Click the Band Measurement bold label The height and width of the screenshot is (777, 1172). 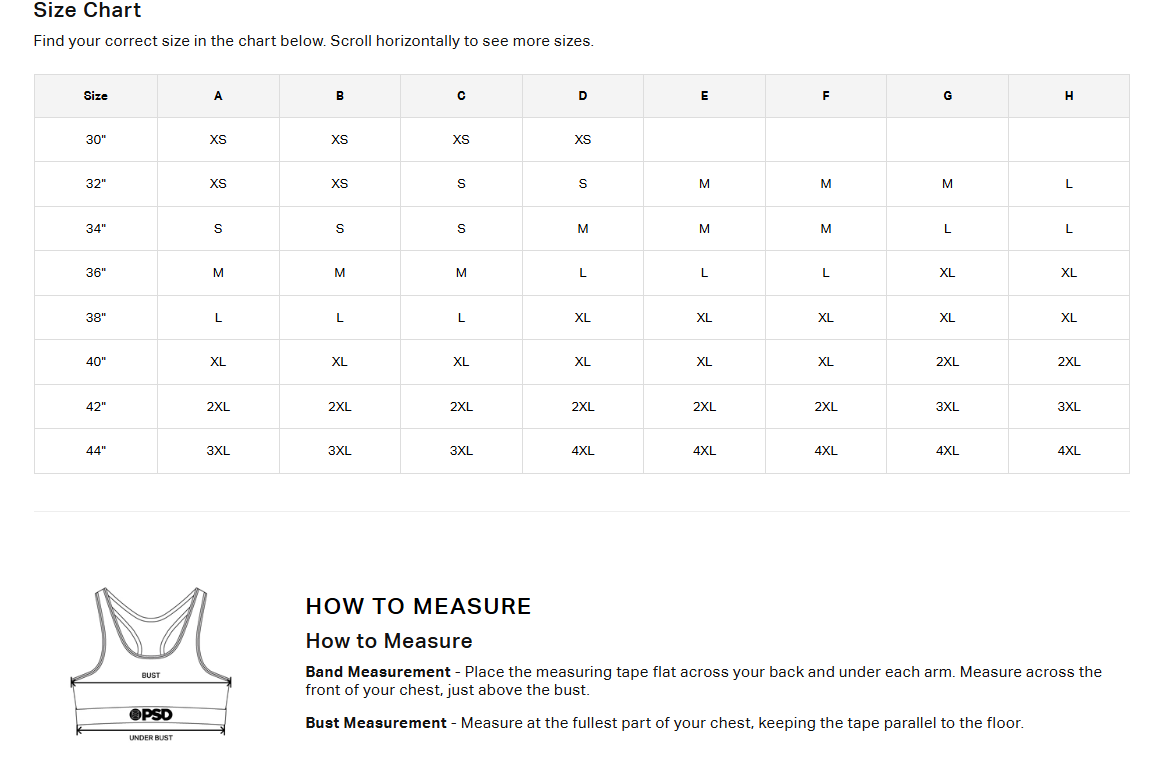[378, 672]
